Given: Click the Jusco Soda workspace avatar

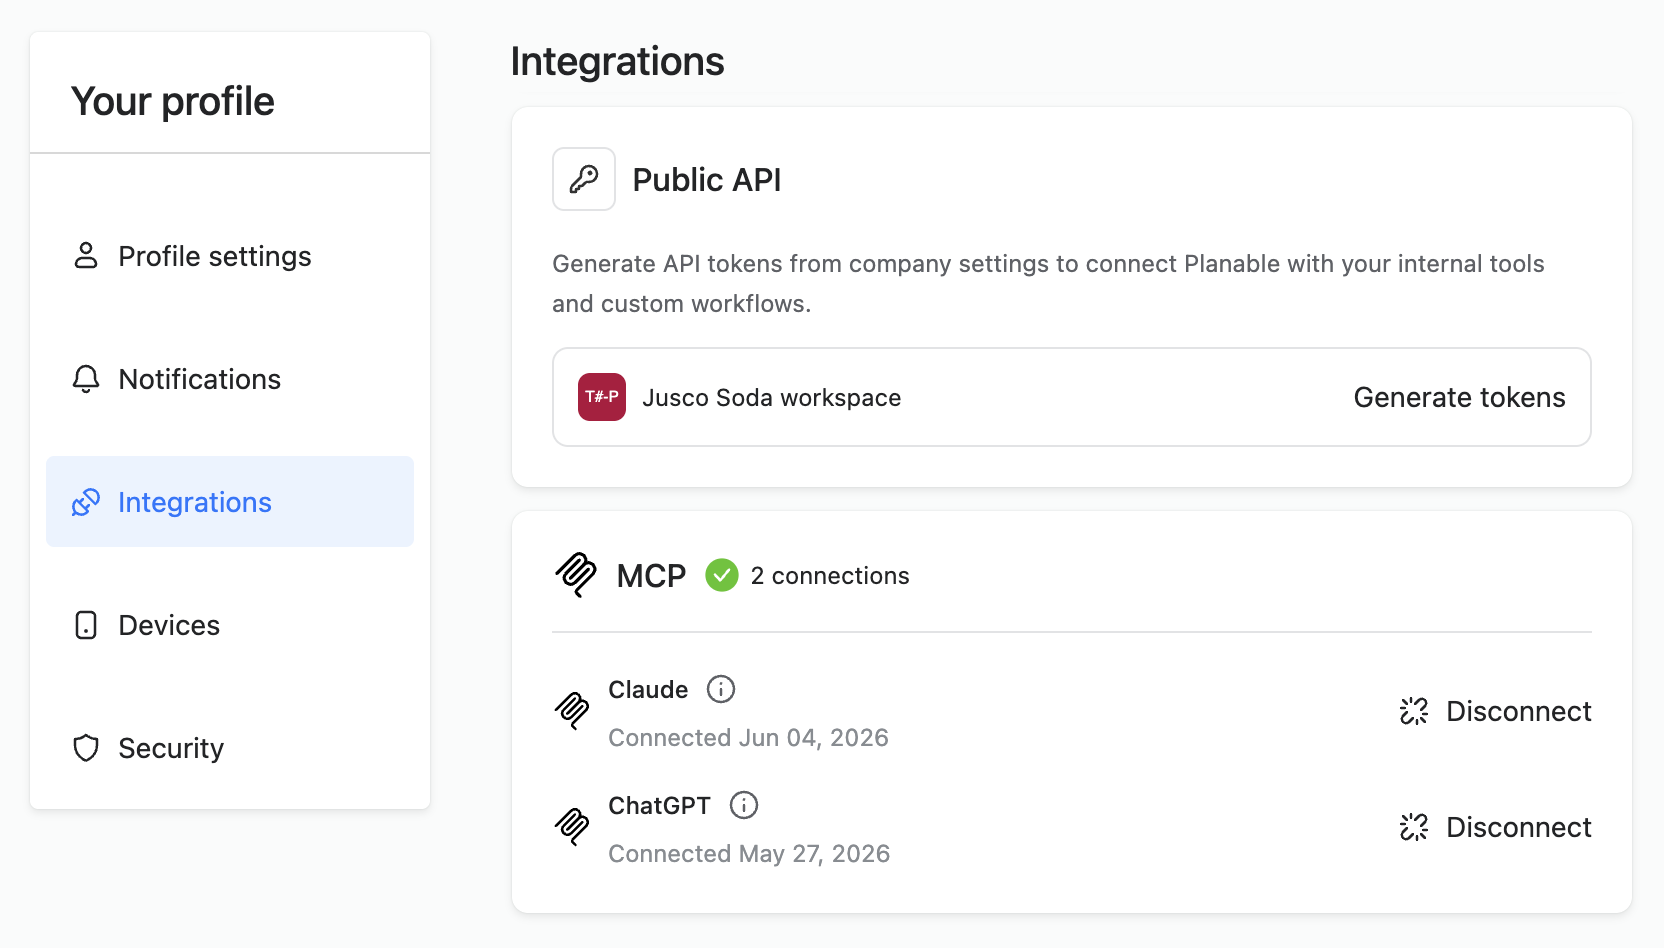Looking at the screenshot, I should coord(602,397).
